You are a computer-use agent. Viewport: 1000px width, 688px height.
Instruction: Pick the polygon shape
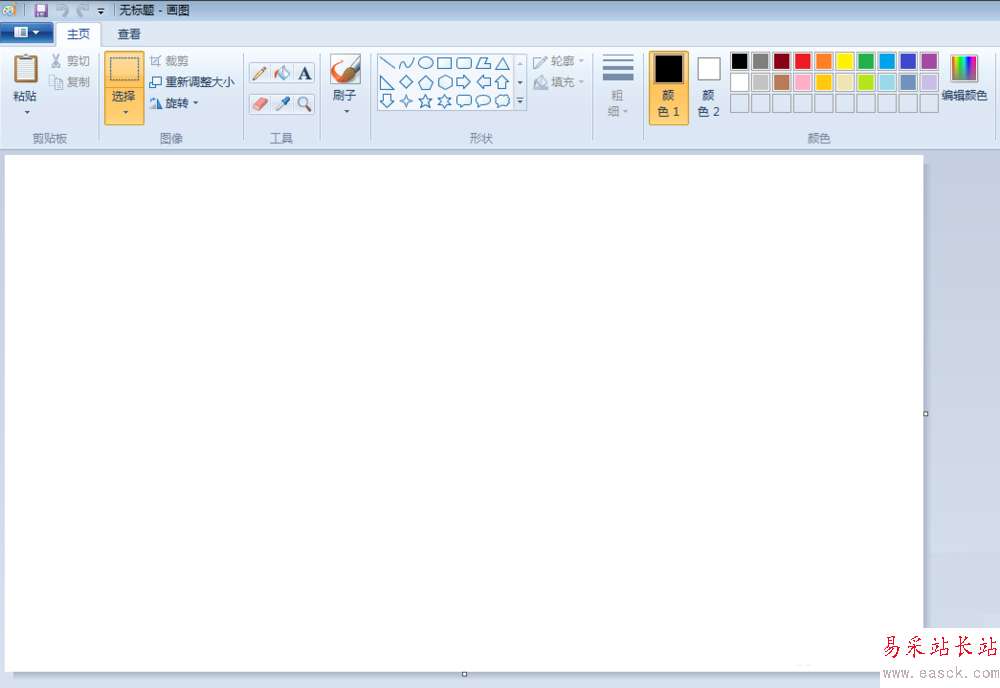[483, 63]
